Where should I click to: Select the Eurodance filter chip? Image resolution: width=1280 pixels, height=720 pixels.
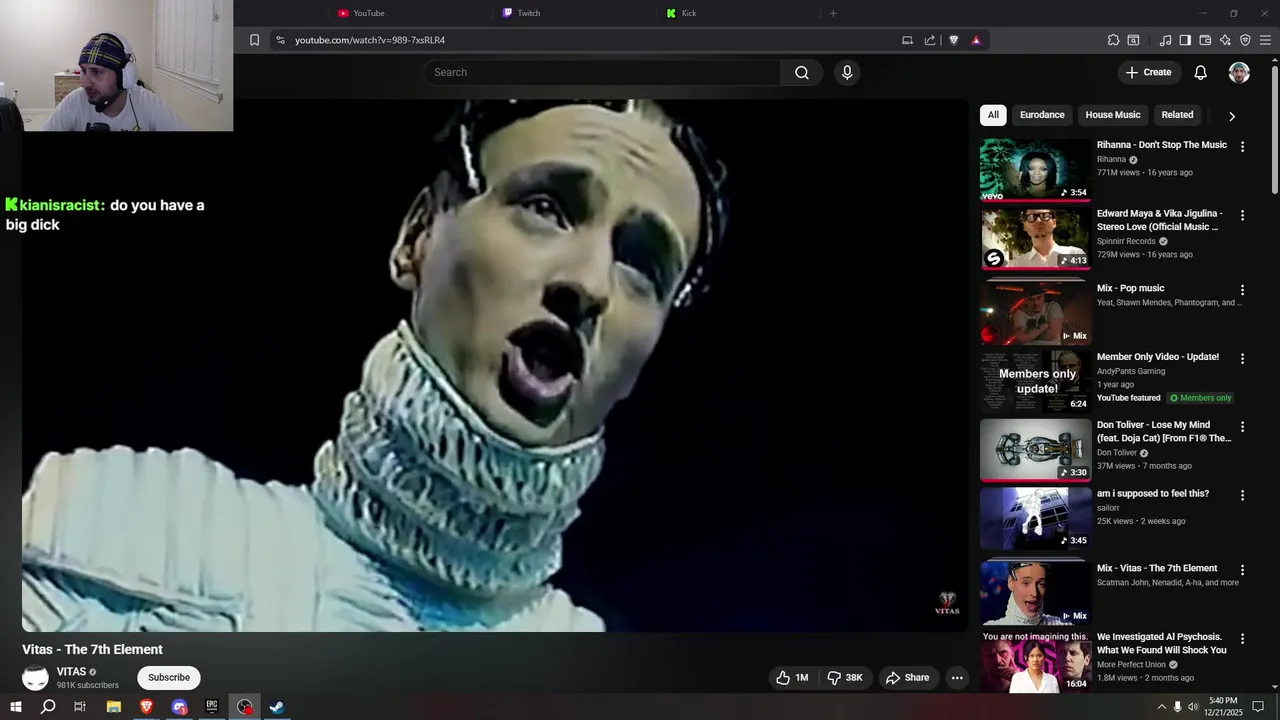1042,115
